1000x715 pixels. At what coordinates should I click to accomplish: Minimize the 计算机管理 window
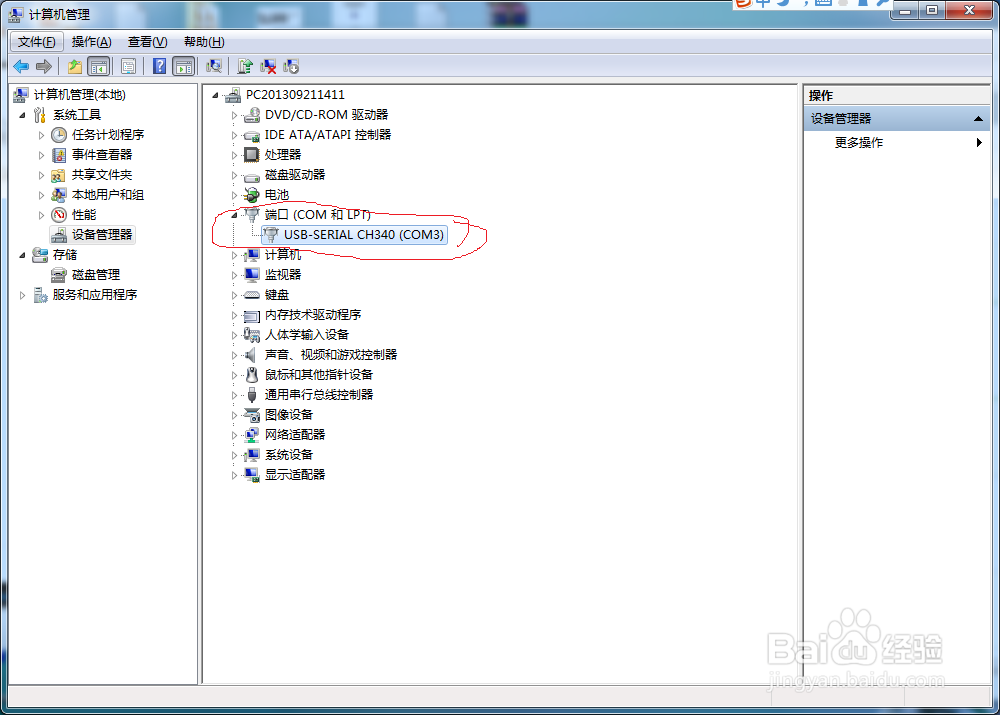tap(904, 10)
